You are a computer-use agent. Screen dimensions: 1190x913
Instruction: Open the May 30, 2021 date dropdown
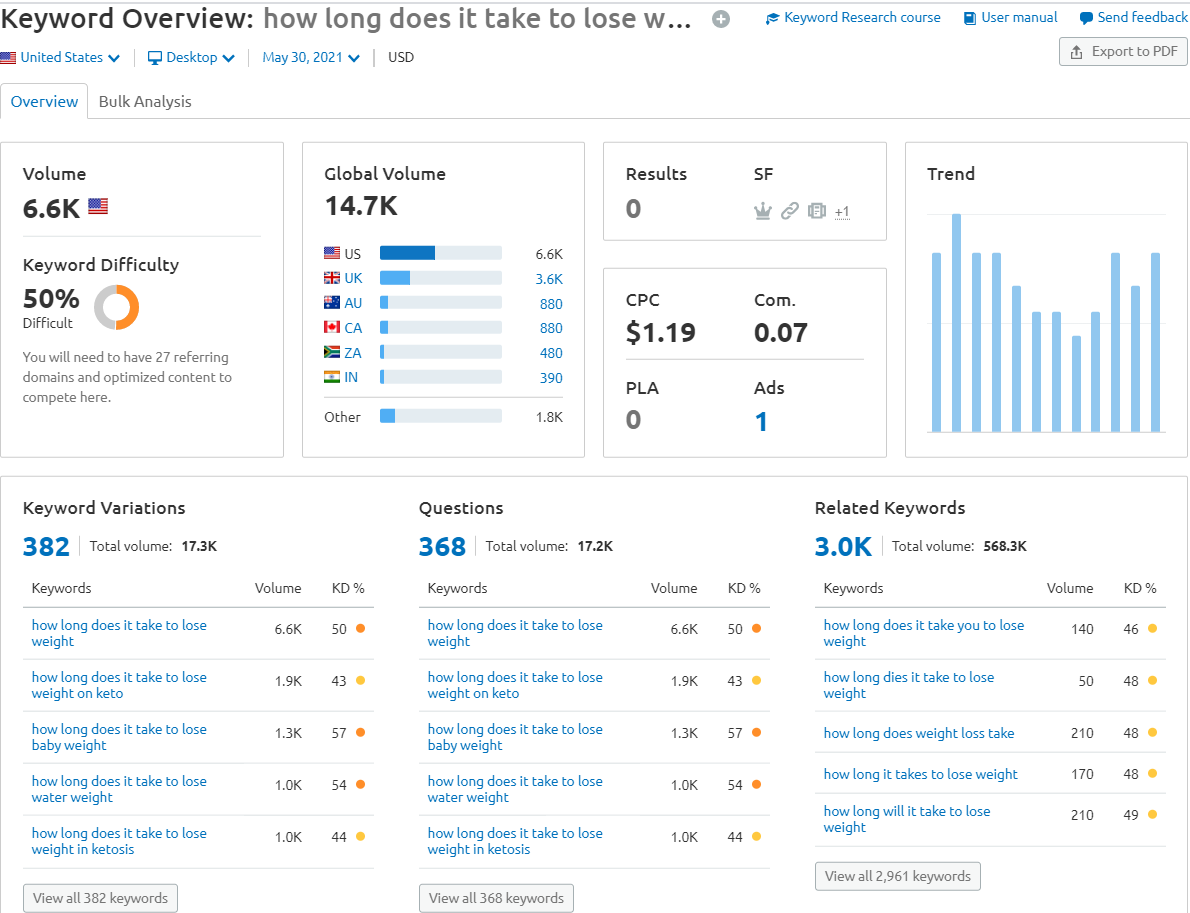[x=310, y=58]
